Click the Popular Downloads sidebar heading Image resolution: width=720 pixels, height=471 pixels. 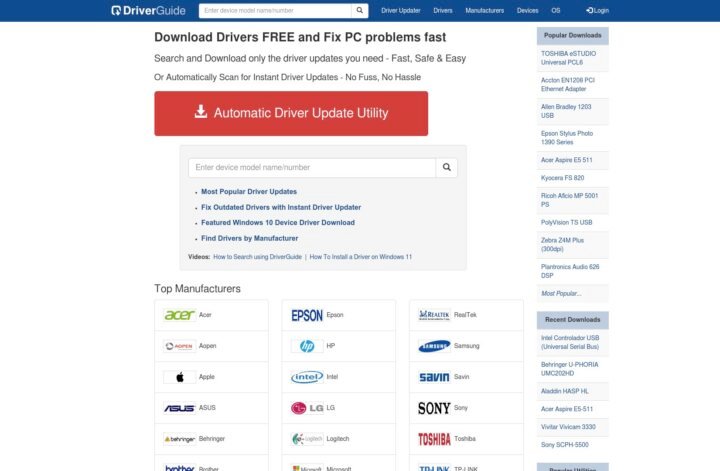point(573,36)
